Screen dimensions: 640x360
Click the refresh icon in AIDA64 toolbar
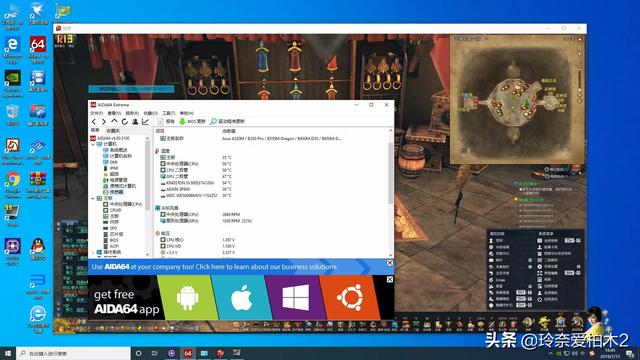click(x=124, y=122)
